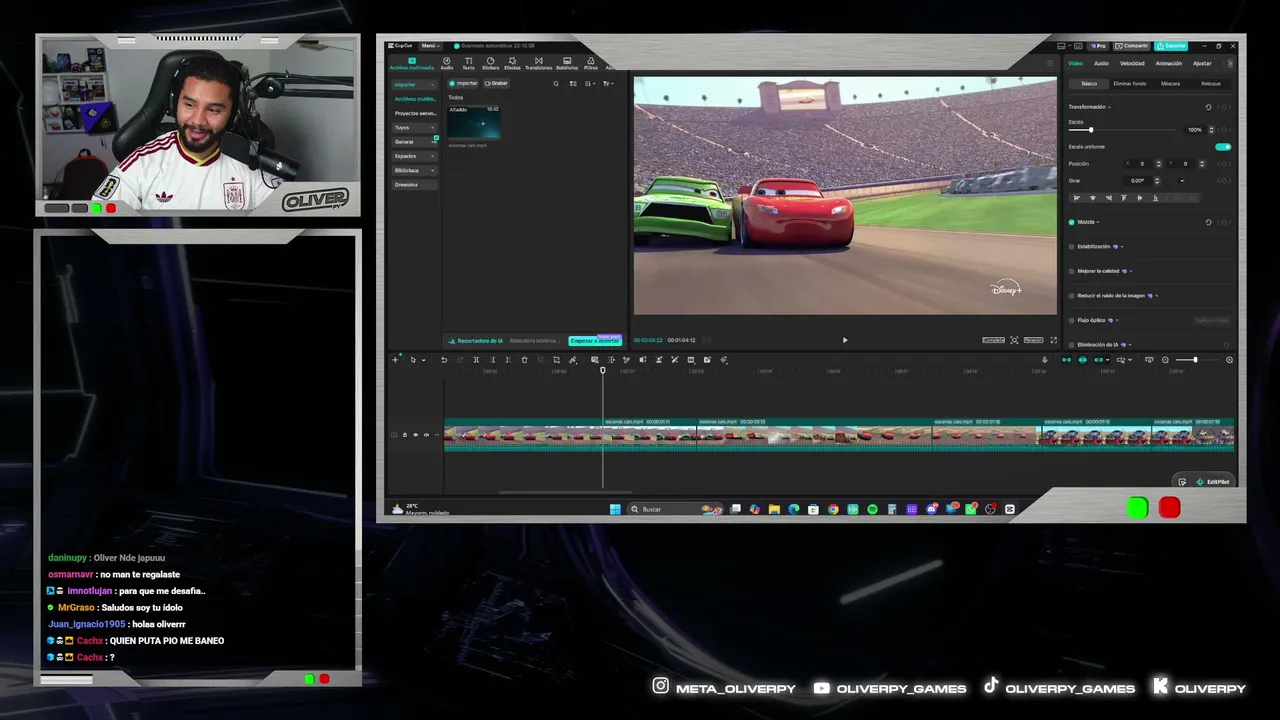Switch to the Audio properties tab
The image size is (1280, 720).
pos(1101,63)
